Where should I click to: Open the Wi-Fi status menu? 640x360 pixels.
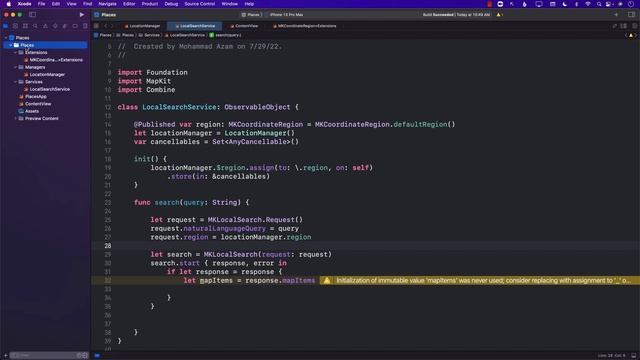(588, 4)
